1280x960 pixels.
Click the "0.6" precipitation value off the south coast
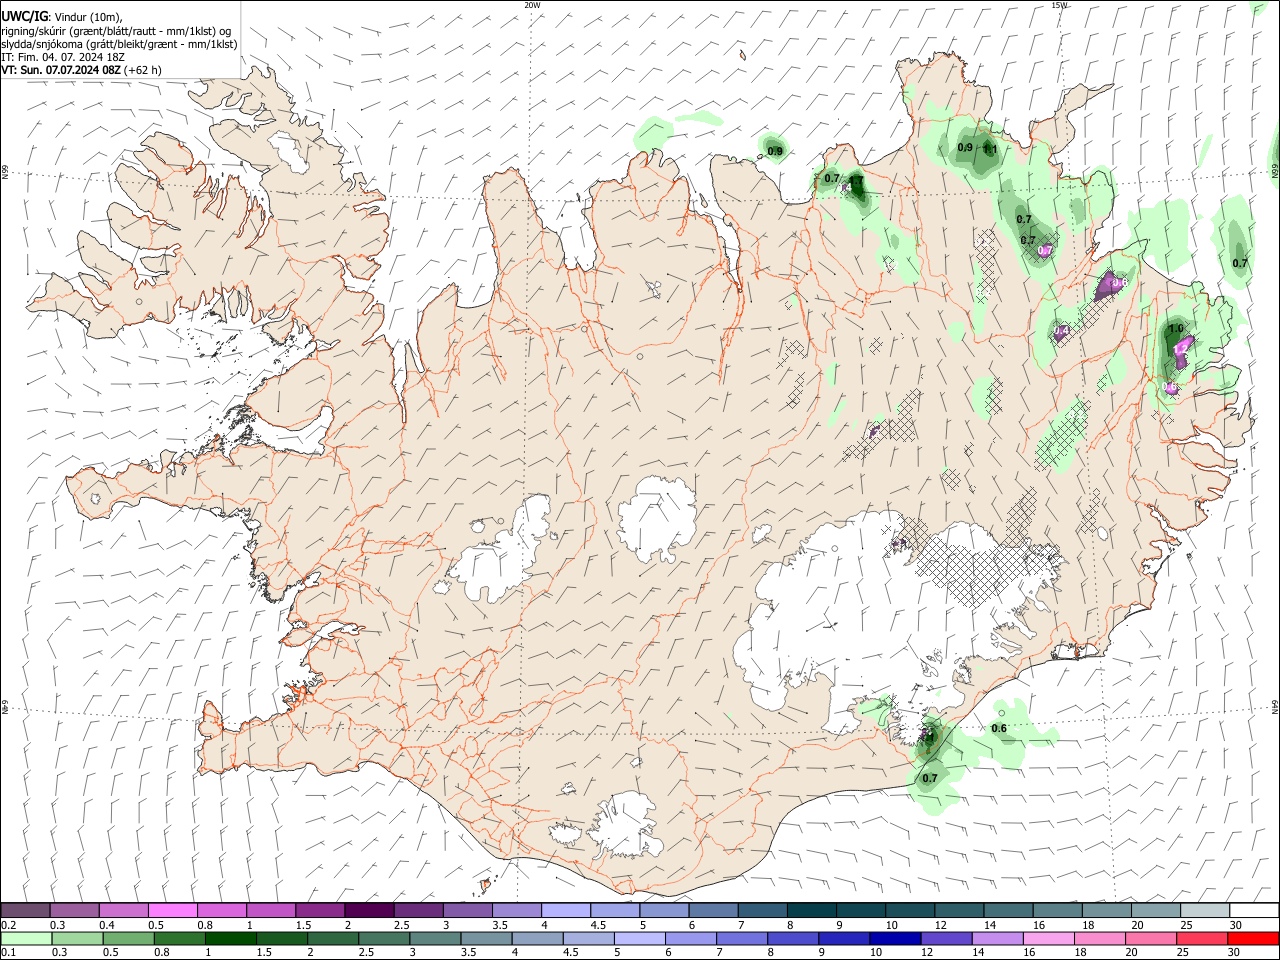[999, 728]
